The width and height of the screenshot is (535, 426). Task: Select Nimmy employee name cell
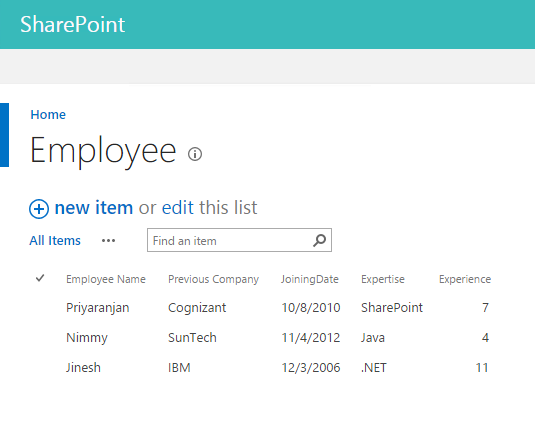tap(87, 338)
